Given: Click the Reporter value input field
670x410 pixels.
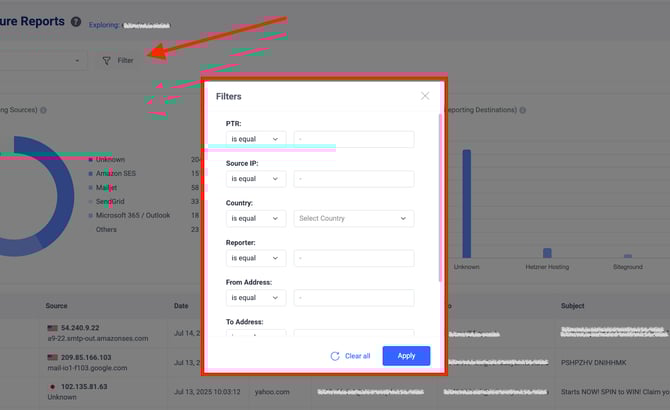Looking at the screenshot, I should pos(354,258).
